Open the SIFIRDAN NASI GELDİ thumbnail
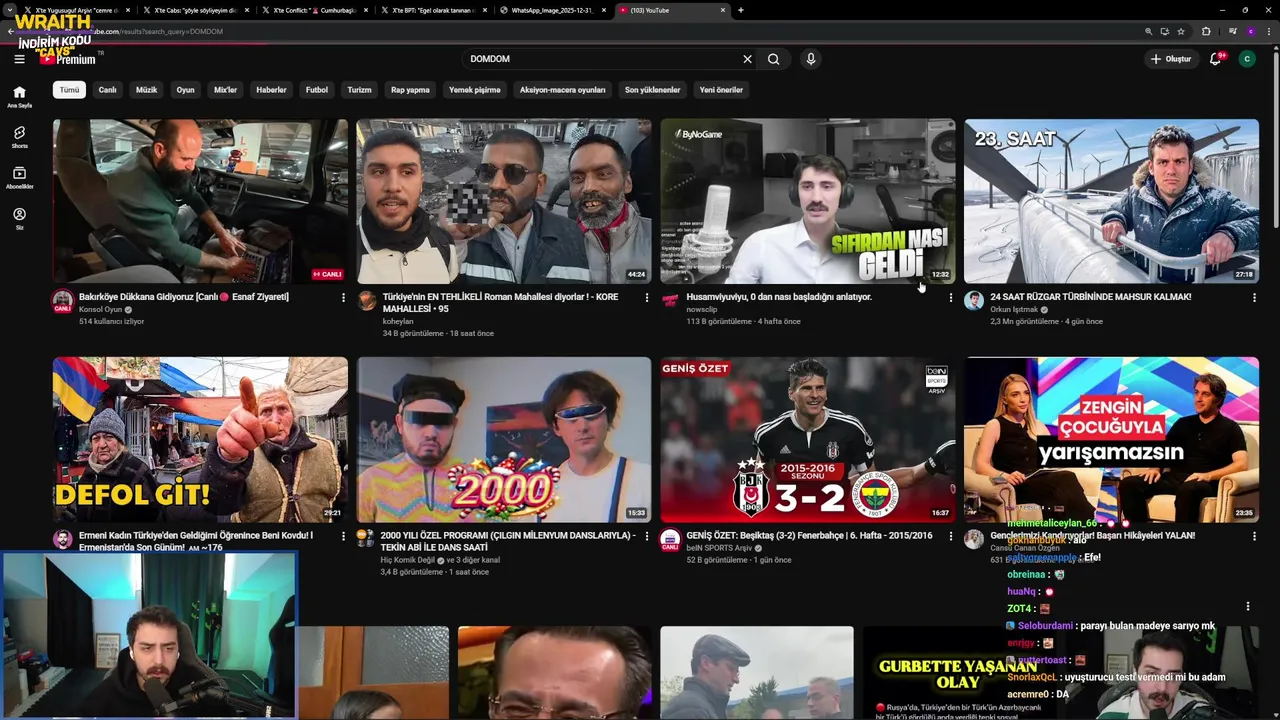The image size is (1280, 720). click(x=807, y=201)
